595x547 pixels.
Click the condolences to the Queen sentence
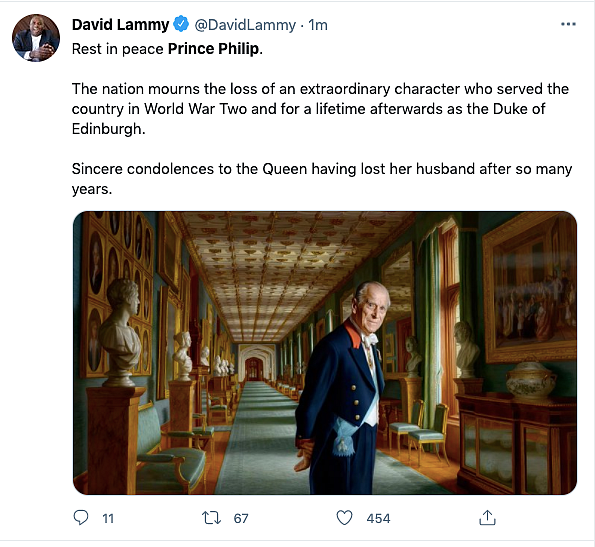[x=322, y=179]
